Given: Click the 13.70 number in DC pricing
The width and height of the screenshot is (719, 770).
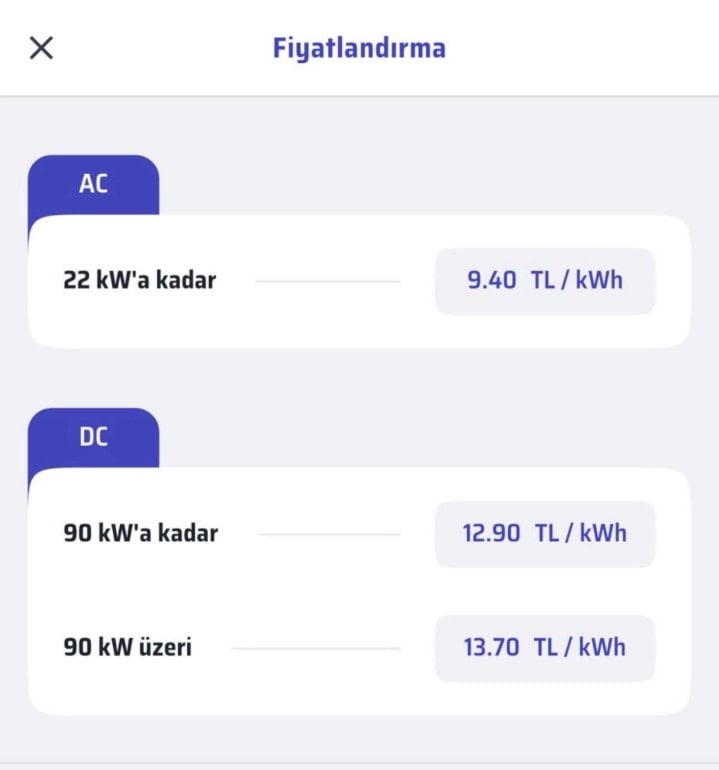Looking at the screenshot, I should 492,647.
